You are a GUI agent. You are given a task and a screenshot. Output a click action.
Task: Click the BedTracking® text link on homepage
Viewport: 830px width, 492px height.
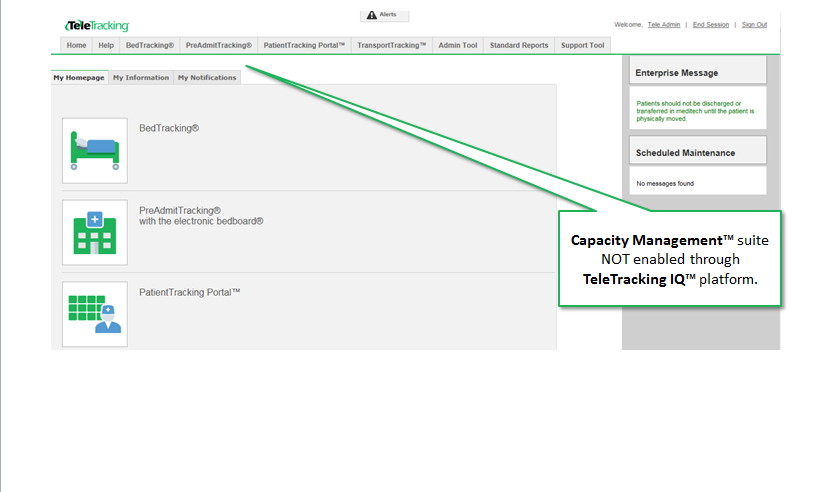pos(169,128)
